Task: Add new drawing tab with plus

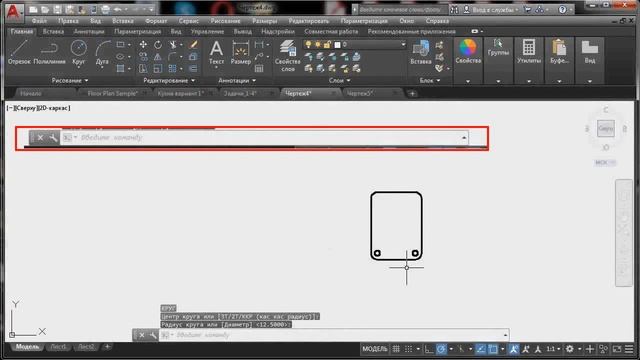Action: pos(412,93)
